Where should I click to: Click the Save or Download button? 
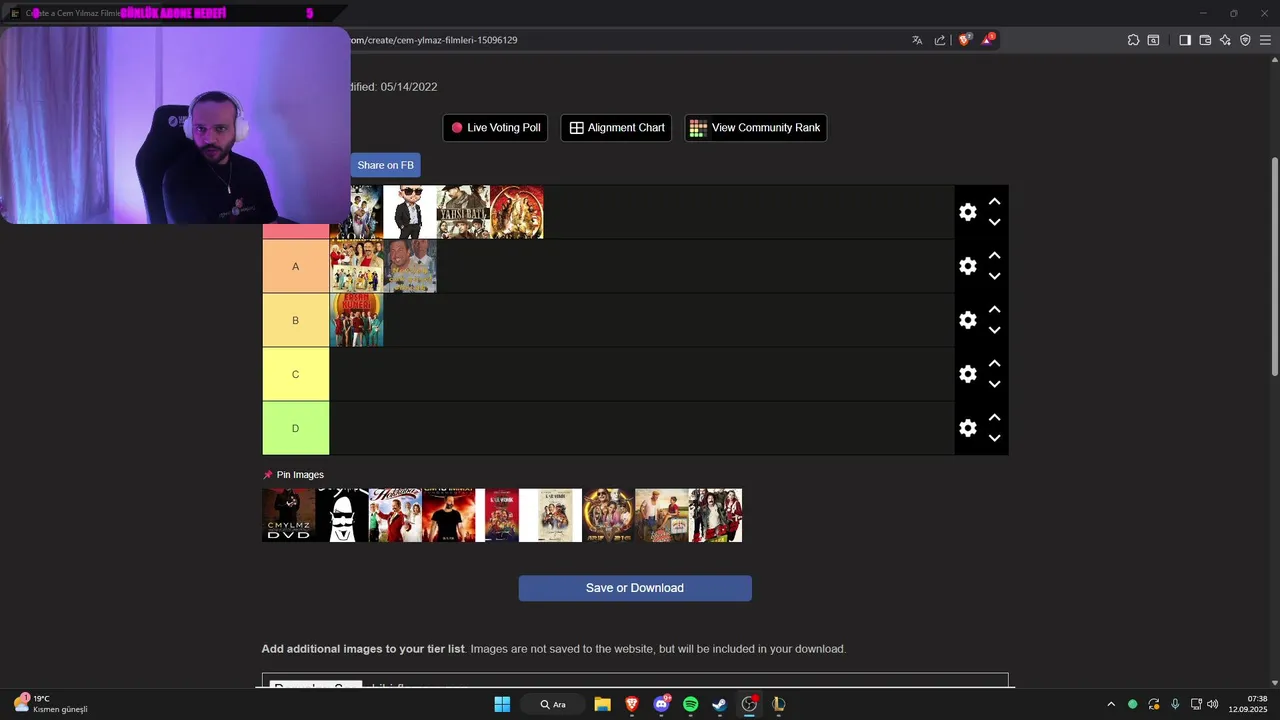click(635, 588)
